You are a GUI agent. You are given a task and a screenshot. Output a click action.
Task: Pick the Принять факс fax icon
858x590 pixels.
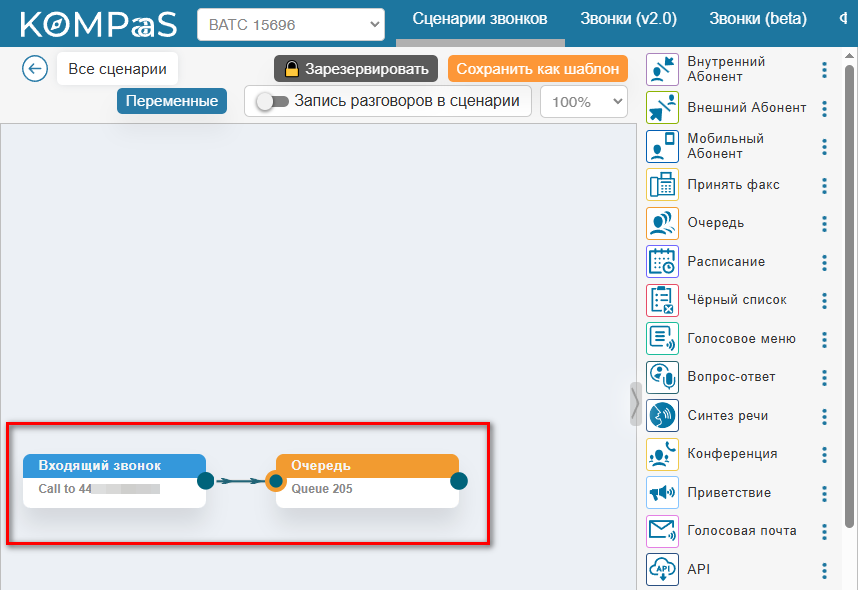coord(662,185)
